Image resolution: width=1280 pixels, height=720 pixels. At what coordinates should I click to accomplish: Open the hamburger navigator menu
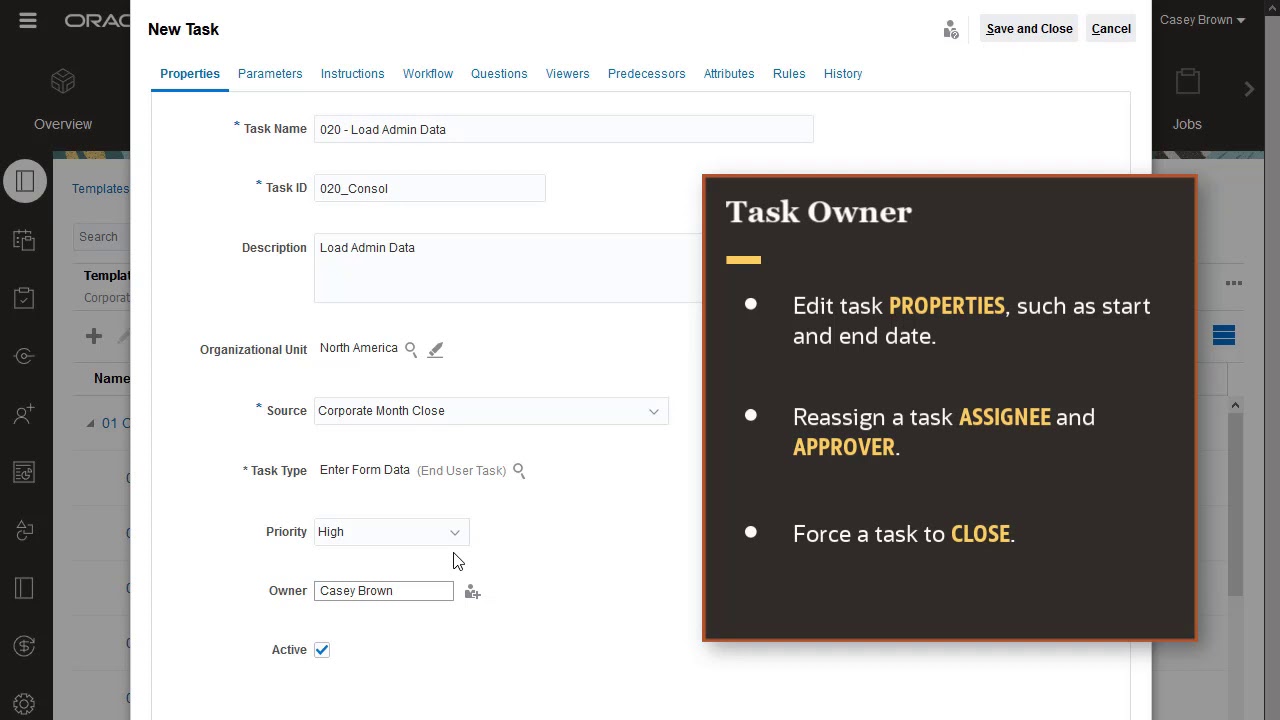point(28,20)
